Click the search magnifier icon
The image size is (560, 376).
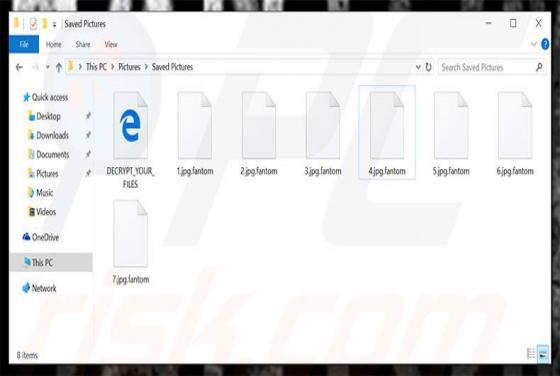pos(539,67)
